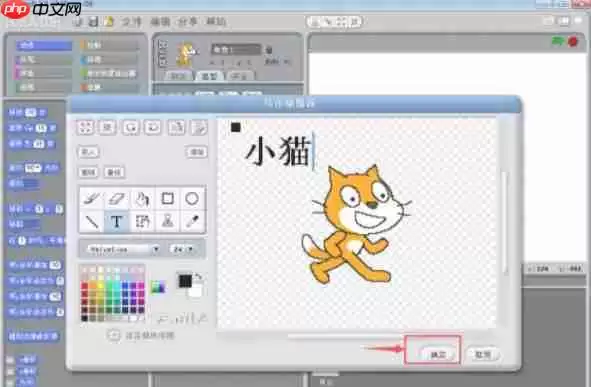Click the lock icon beside sprite name

pyautogui.click(x=269, y=49)
